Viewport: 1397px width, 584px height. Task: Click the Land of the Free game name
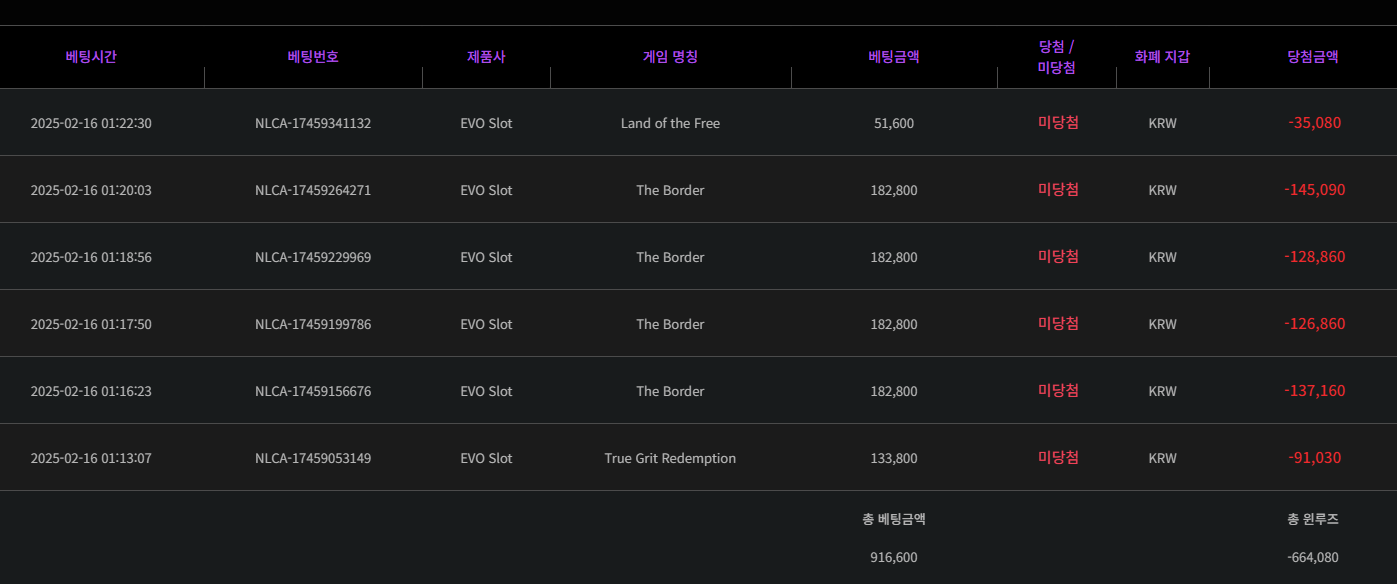coord(670,124)
